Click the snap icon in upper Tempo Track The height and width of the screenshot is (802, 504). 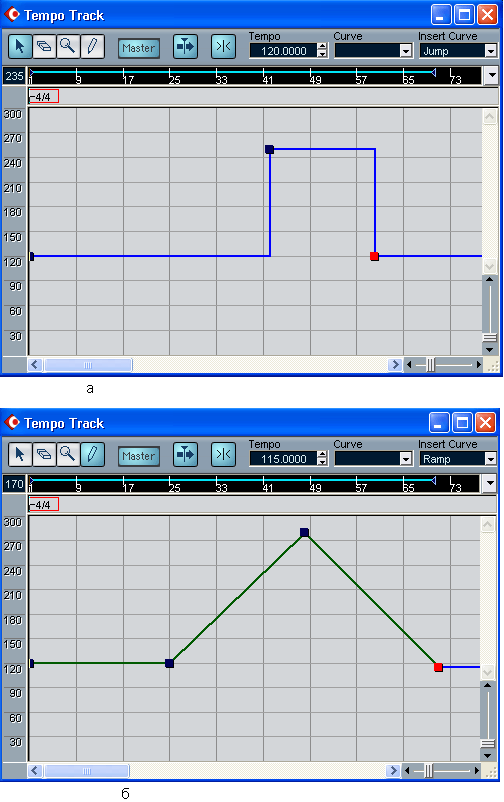224,47
